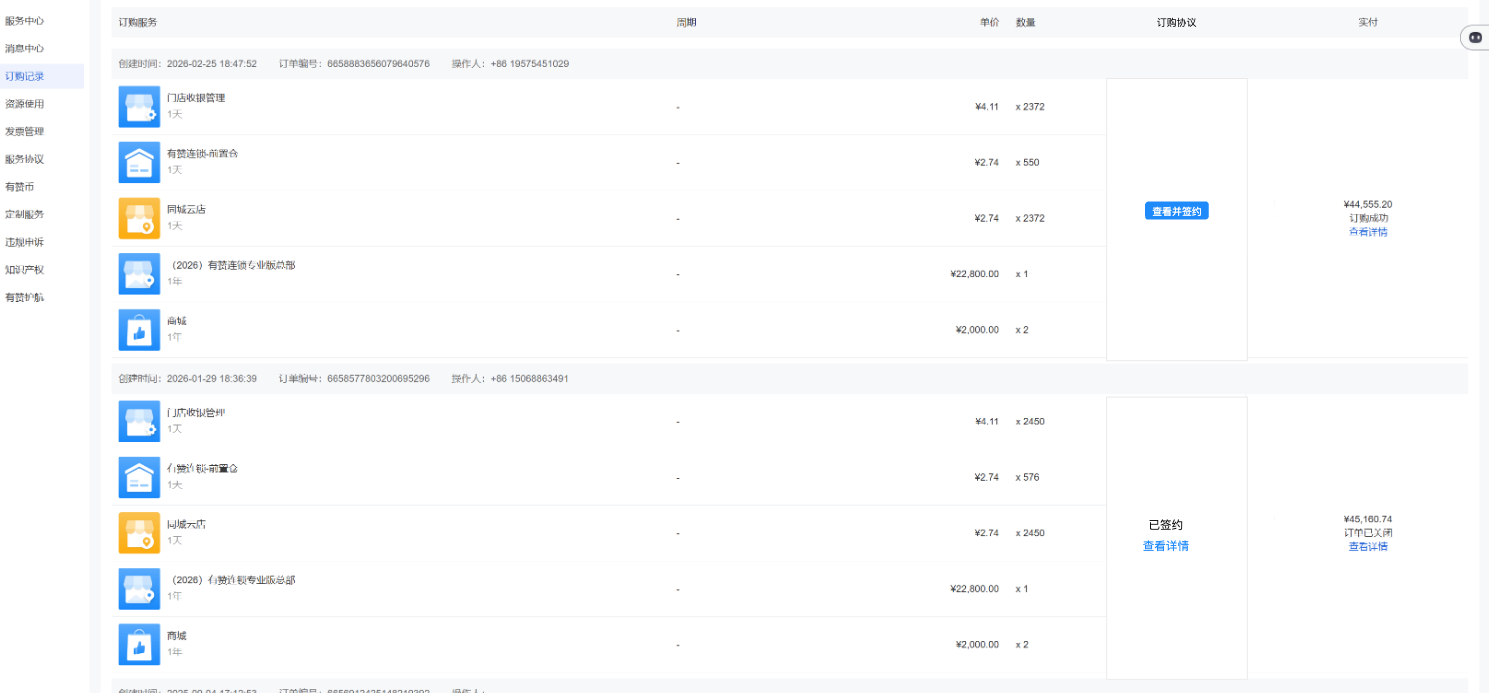Navigate to 发票管理 in the sidebar
The height and width of the screenshot is (693, 1489).
24,131
